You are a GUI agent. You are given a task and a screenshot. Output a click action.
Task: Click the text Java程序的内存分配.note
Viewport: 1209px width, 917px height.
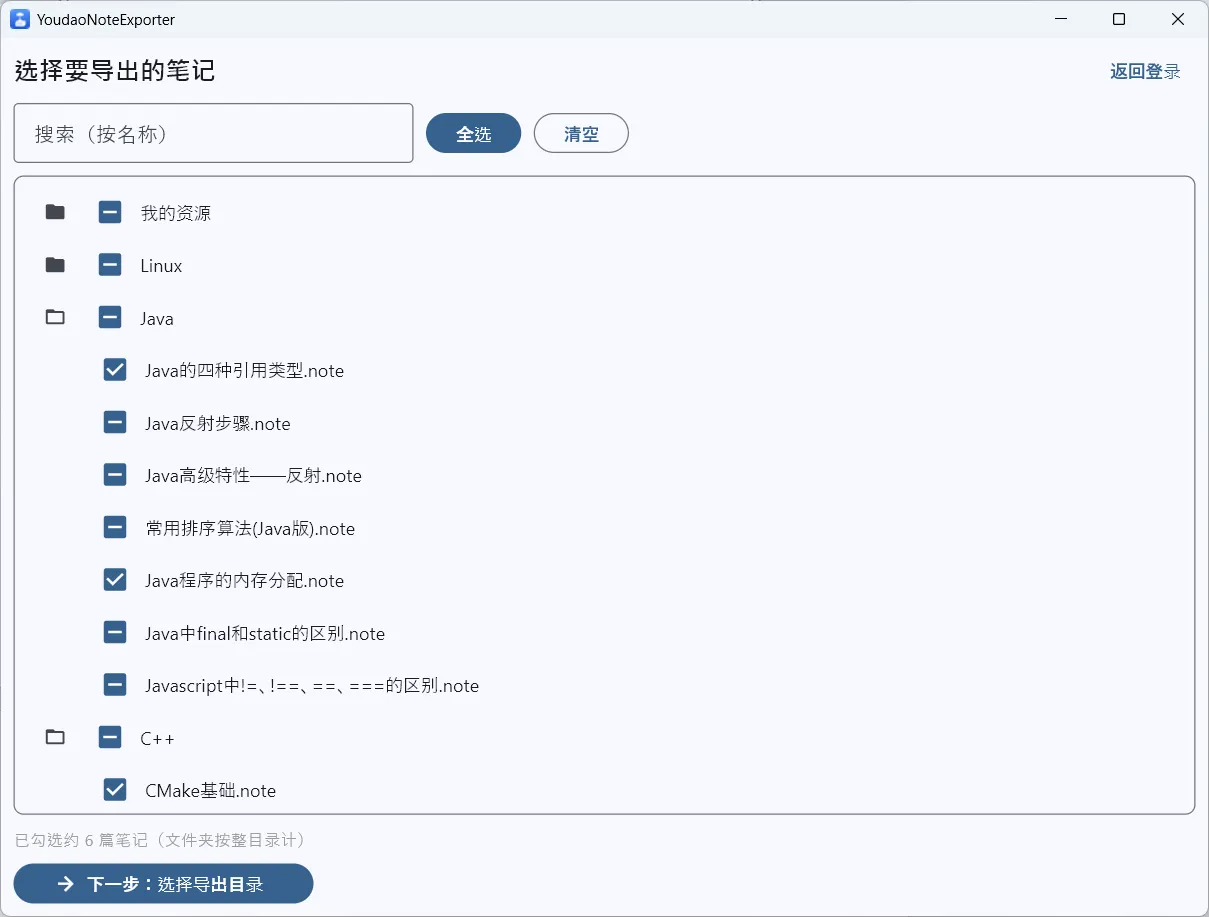[x=244, y=581]
